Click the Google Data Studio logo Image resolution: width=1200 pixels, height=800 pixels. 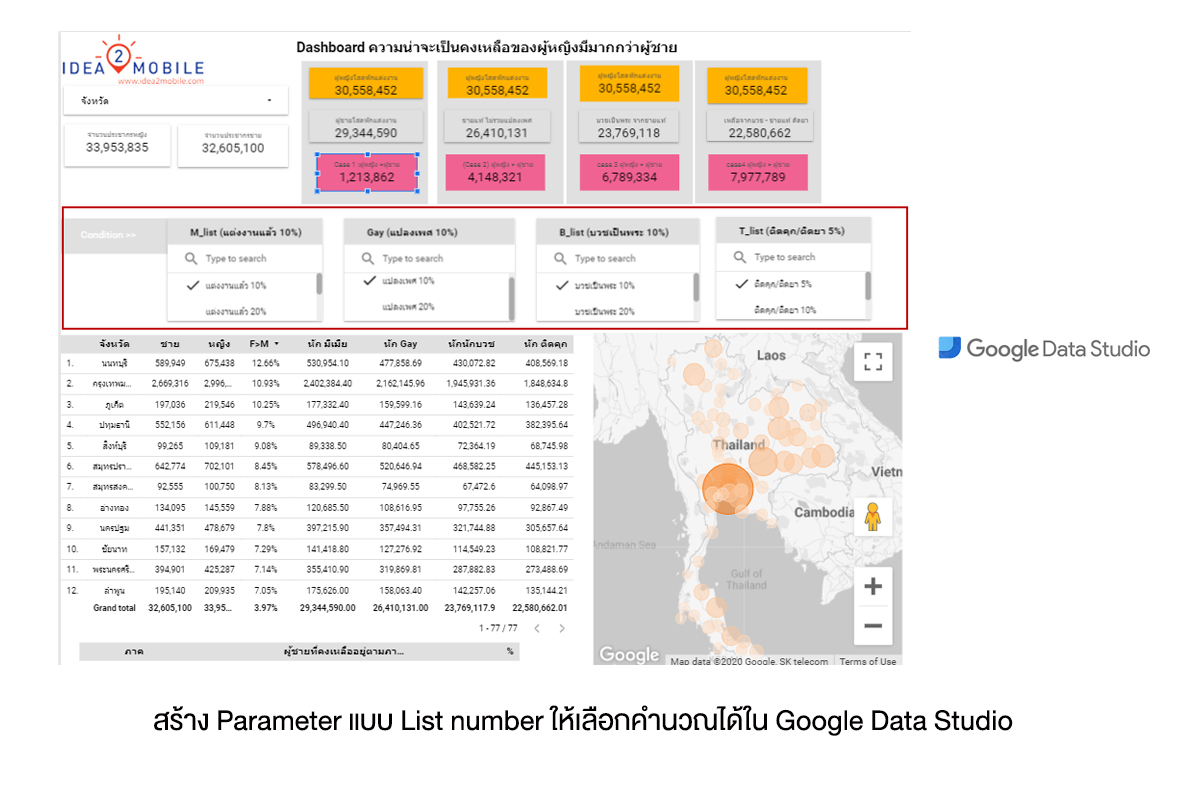click(x=1044, y=348)
